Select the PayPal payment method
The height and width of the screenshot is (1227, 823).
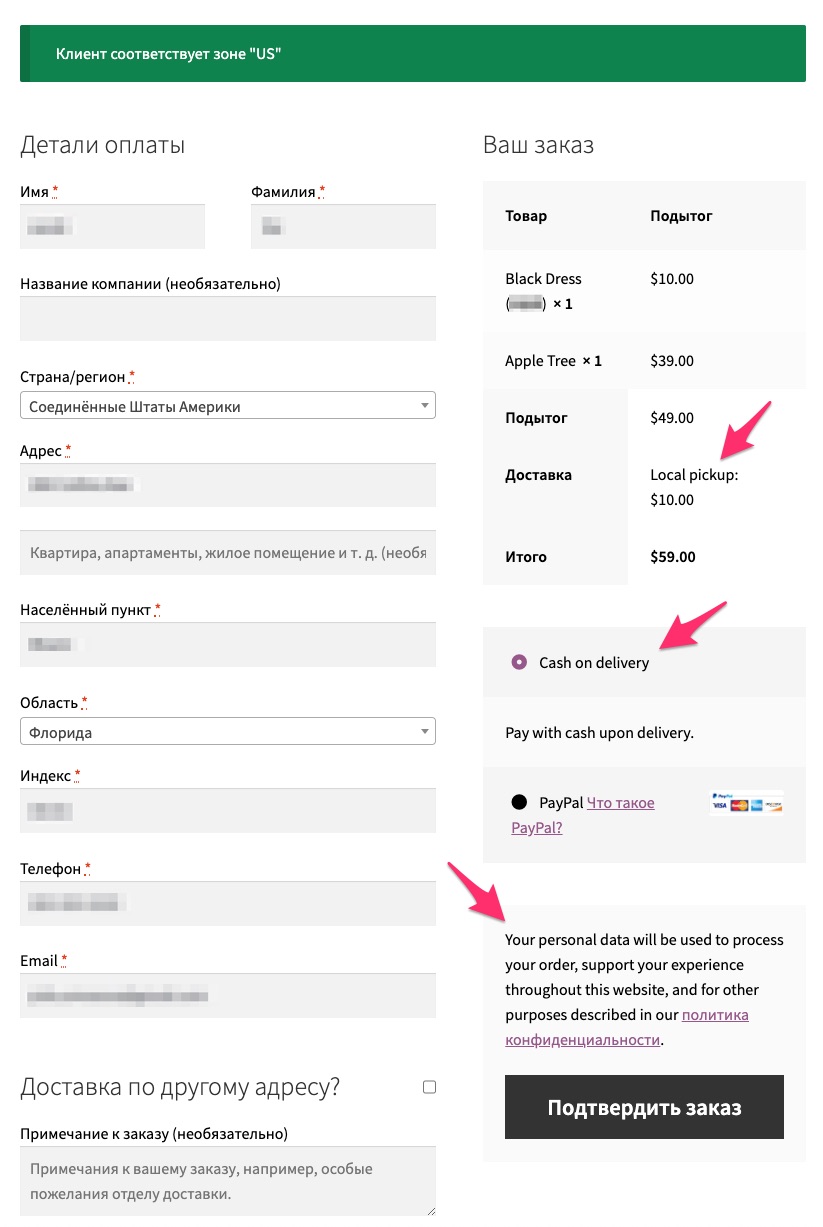[518, 802]
